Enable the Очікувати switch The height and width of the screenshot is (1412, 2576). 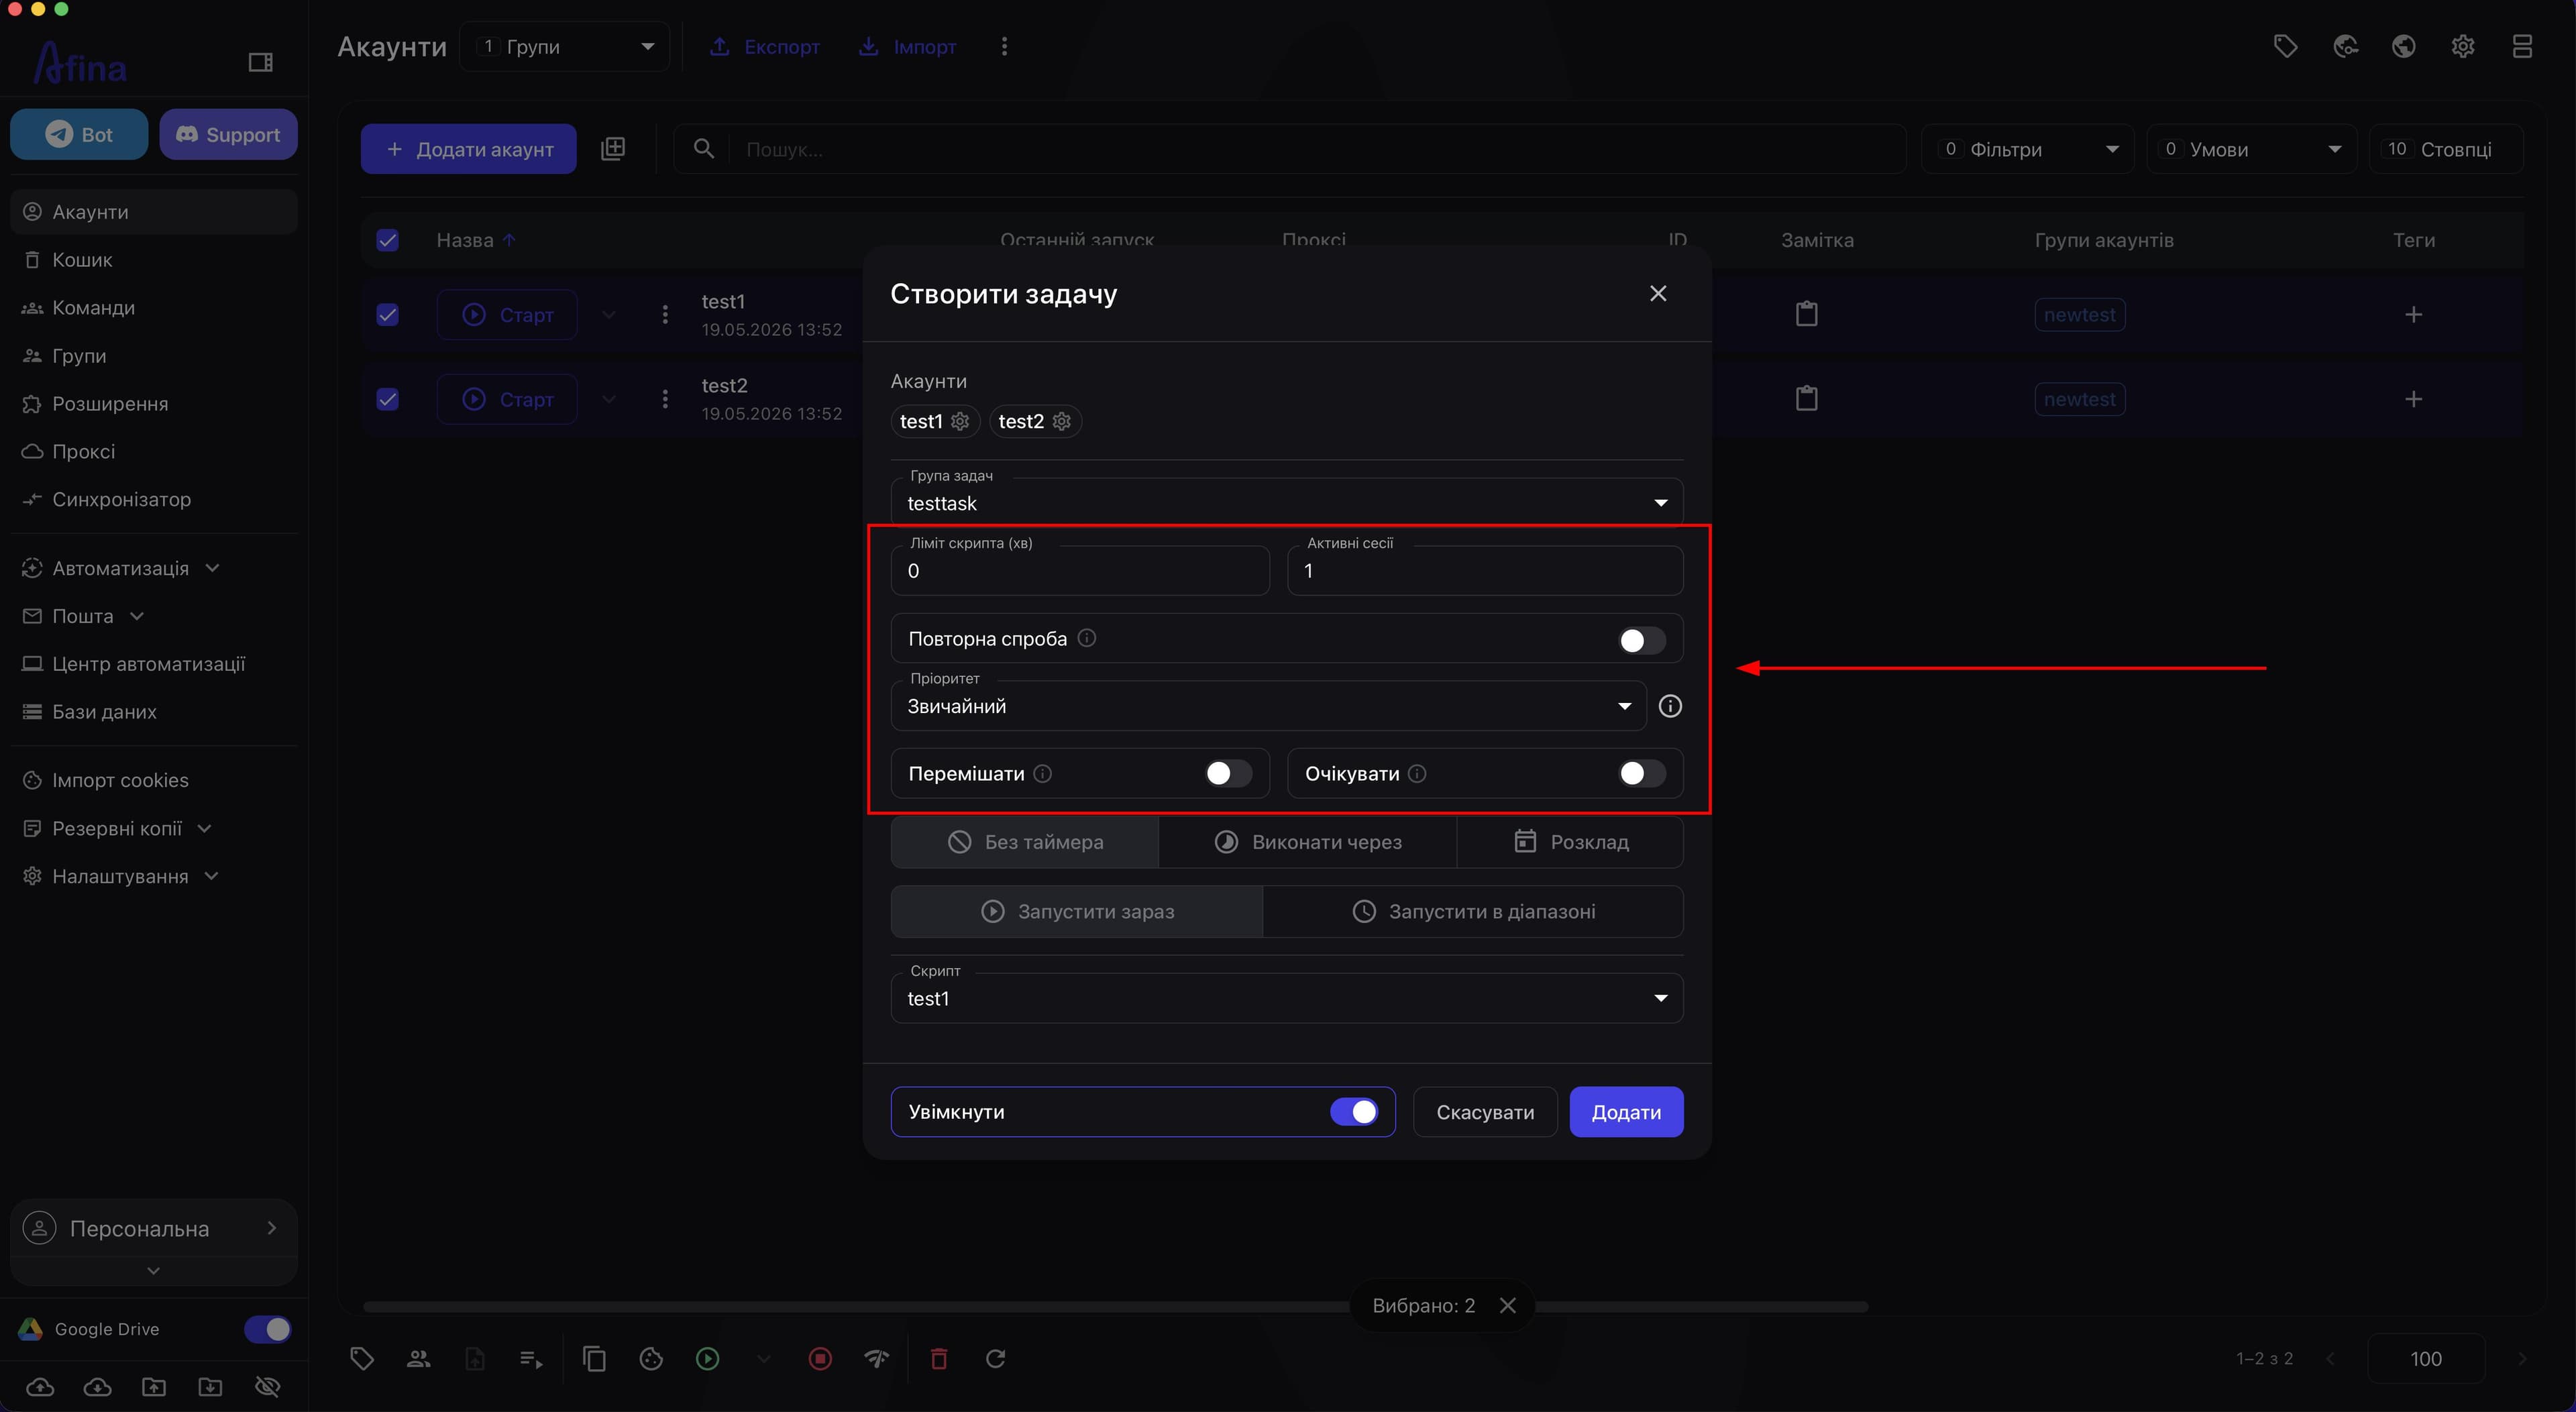point(1641,773)
